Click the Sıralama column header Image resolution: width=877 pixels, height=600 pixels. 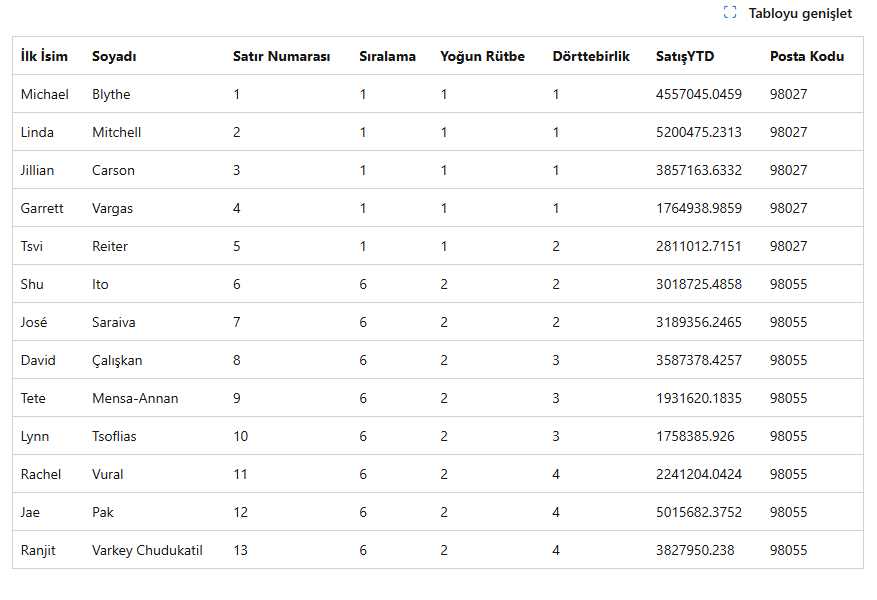point(387,56)
